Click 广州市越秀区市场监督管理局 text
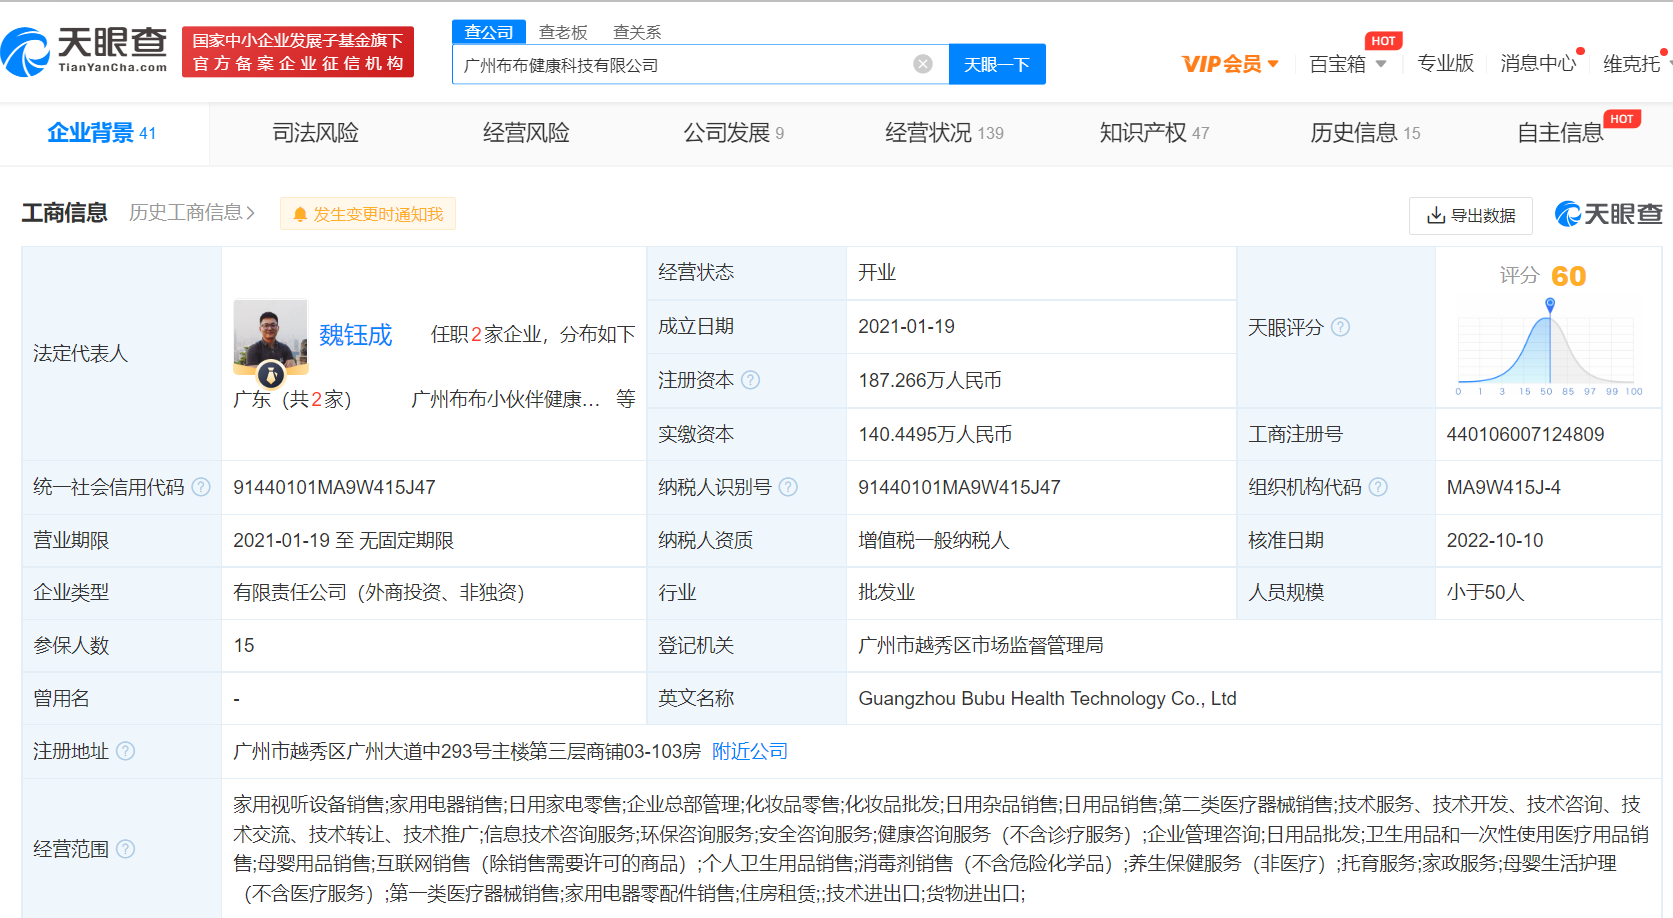The height and width of the screenshot is (918, 1673). [980, 645]
